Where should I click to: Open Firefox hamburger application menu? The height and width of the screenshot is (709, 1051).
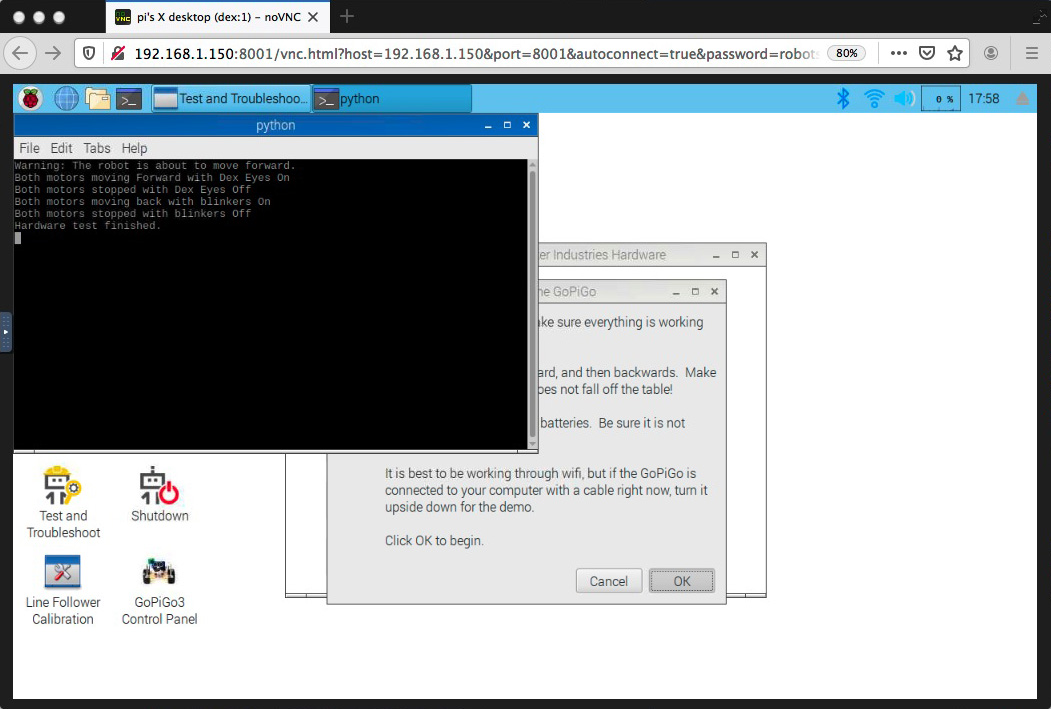[1031, 53]
